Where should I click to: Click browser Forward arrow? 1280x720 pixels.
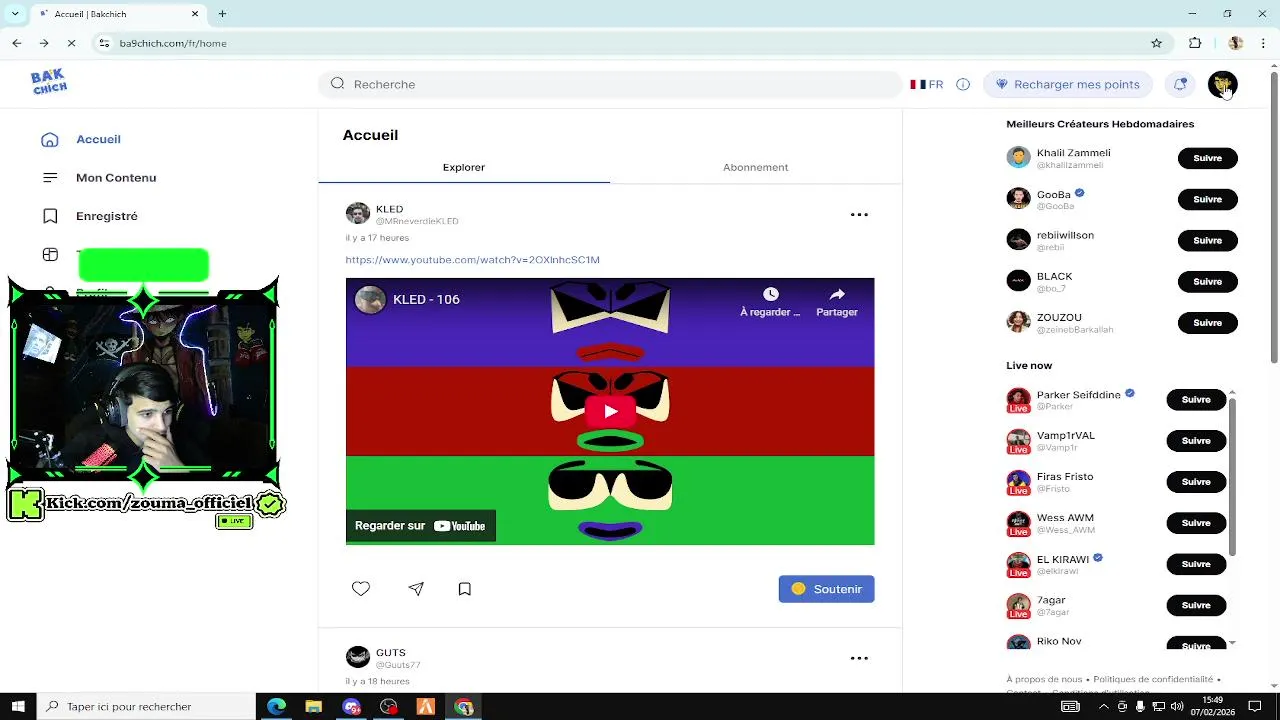(44, 43)
